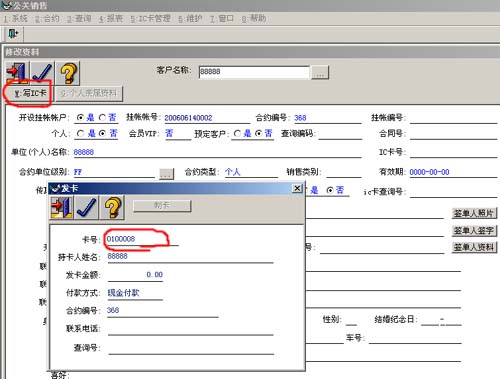Viewport: 500px width, 379px height.
Task: Click the 发卡金额 field
Action: coord(135,275)
